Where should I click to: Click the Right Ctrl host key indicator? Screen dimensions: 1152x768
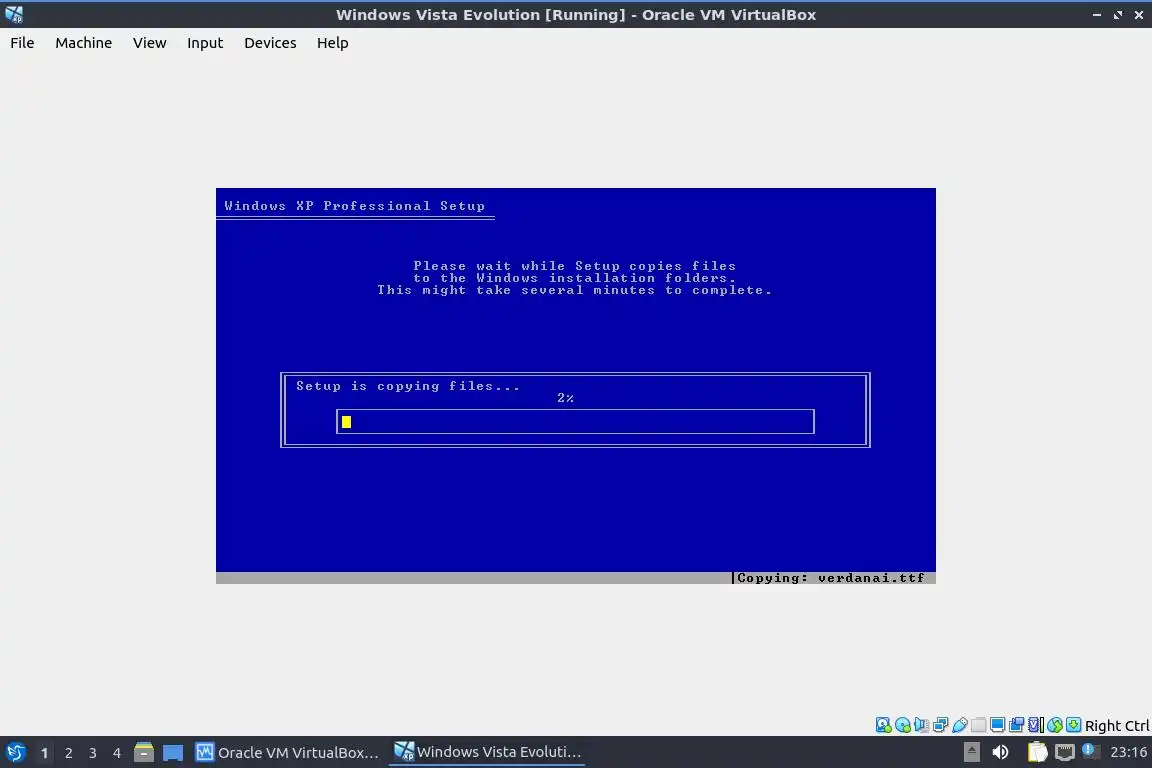pos(1117,725)
